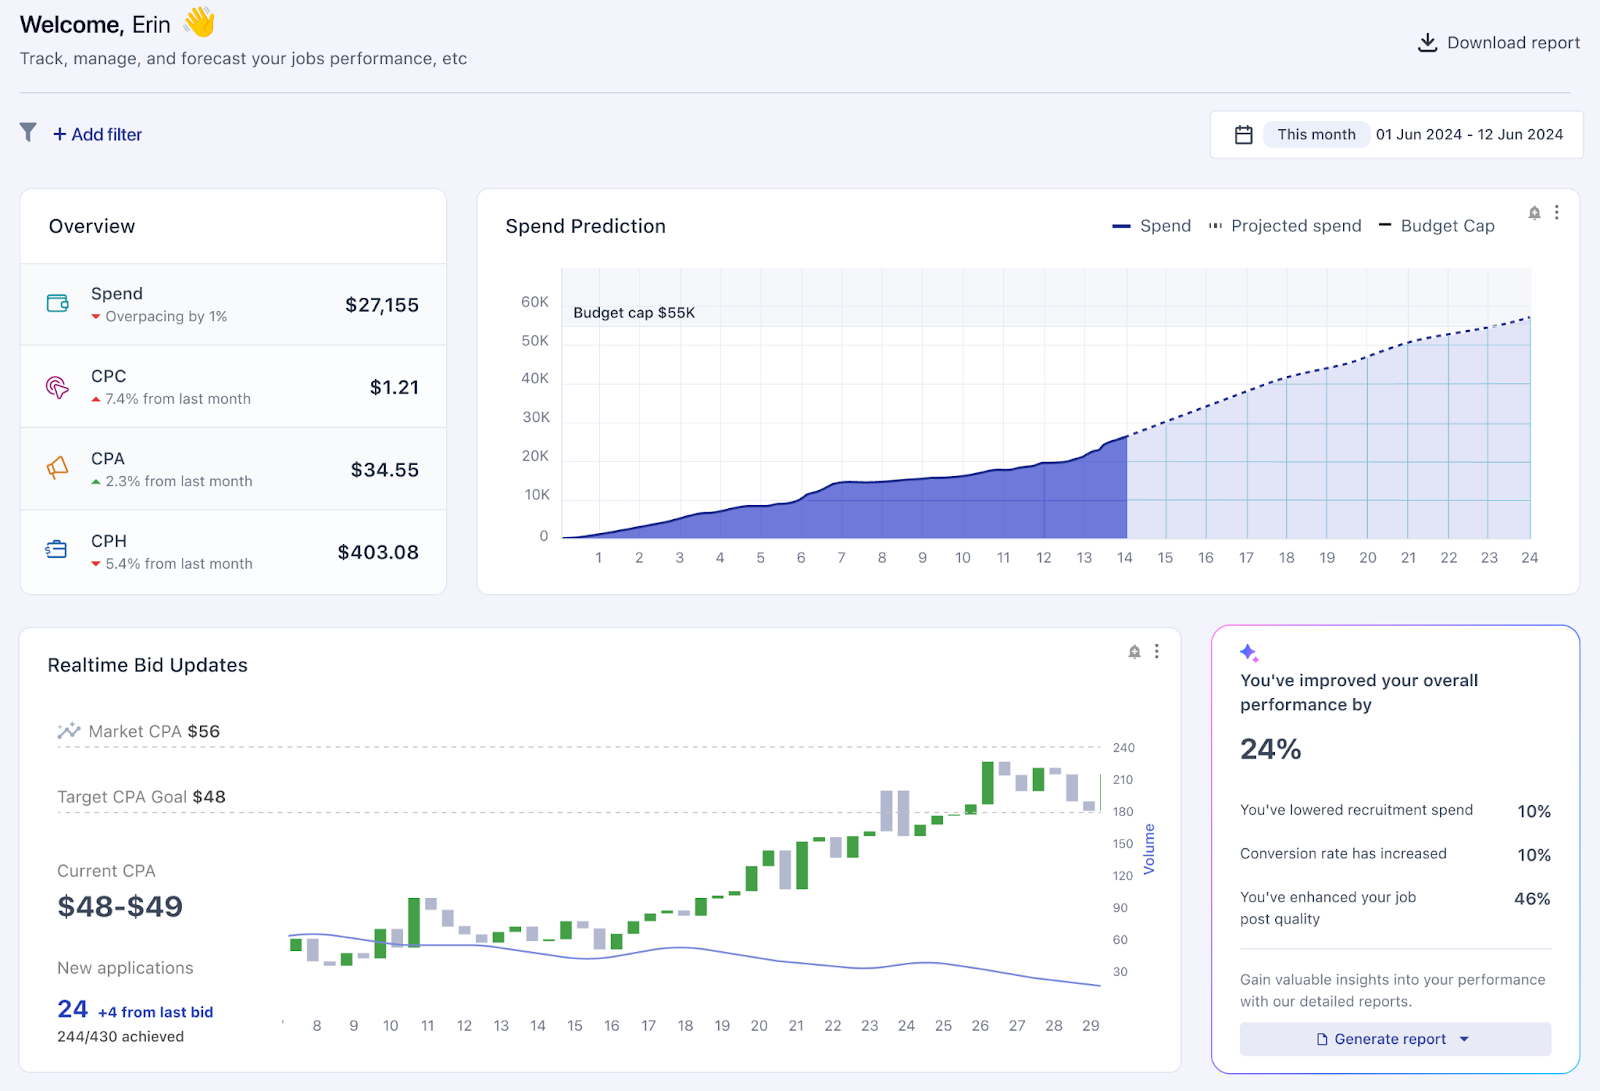Toggle Budget Cap legend item

[x=1436, y=226]
